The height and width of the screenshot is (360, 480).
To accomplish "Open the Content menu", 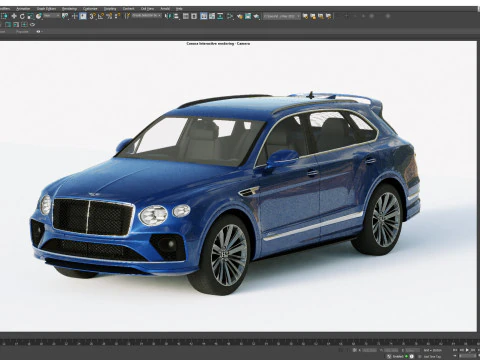I will point(128,9).
